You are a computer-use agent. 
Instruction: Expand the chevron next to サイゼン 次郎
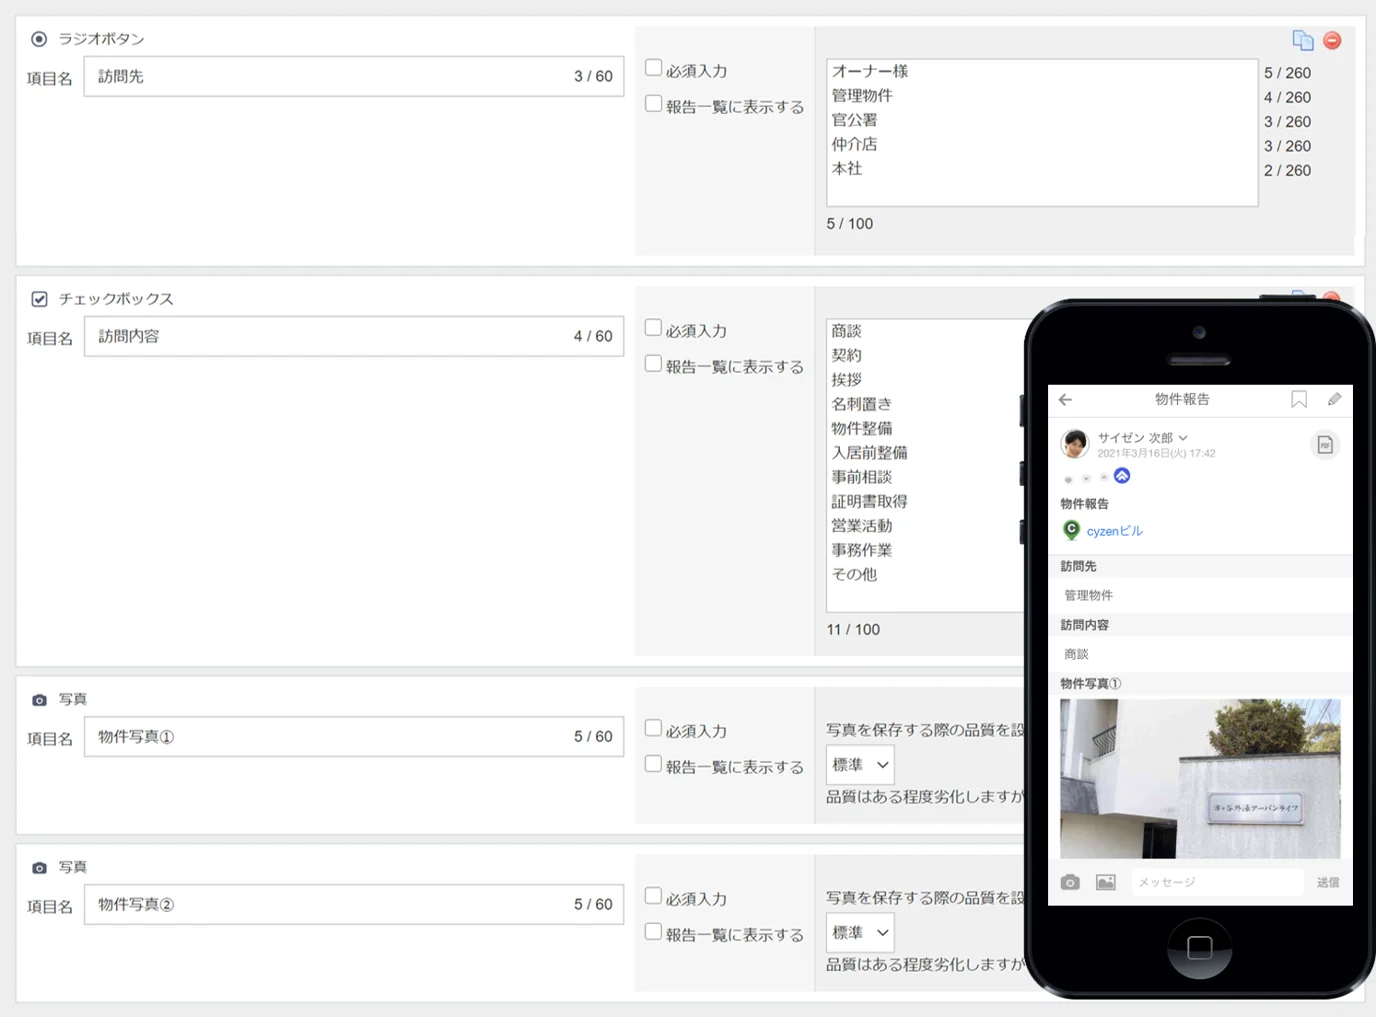1183,438
